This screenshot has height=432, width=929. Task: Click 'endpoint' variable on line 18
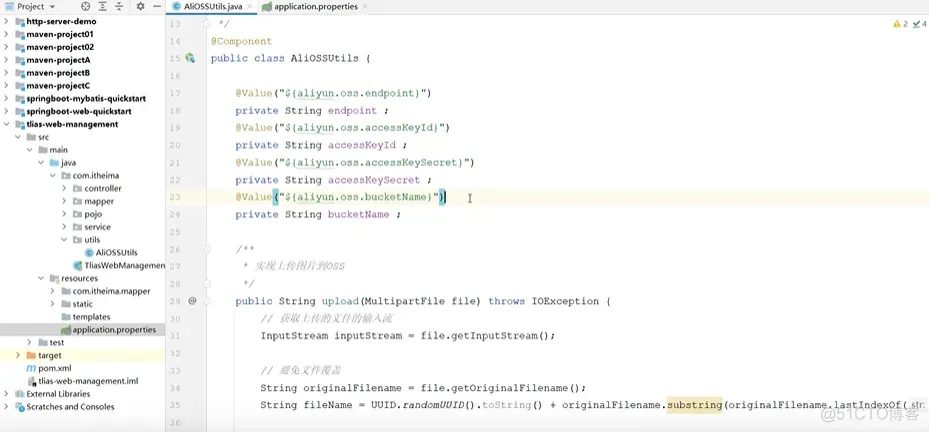point(352,110)
